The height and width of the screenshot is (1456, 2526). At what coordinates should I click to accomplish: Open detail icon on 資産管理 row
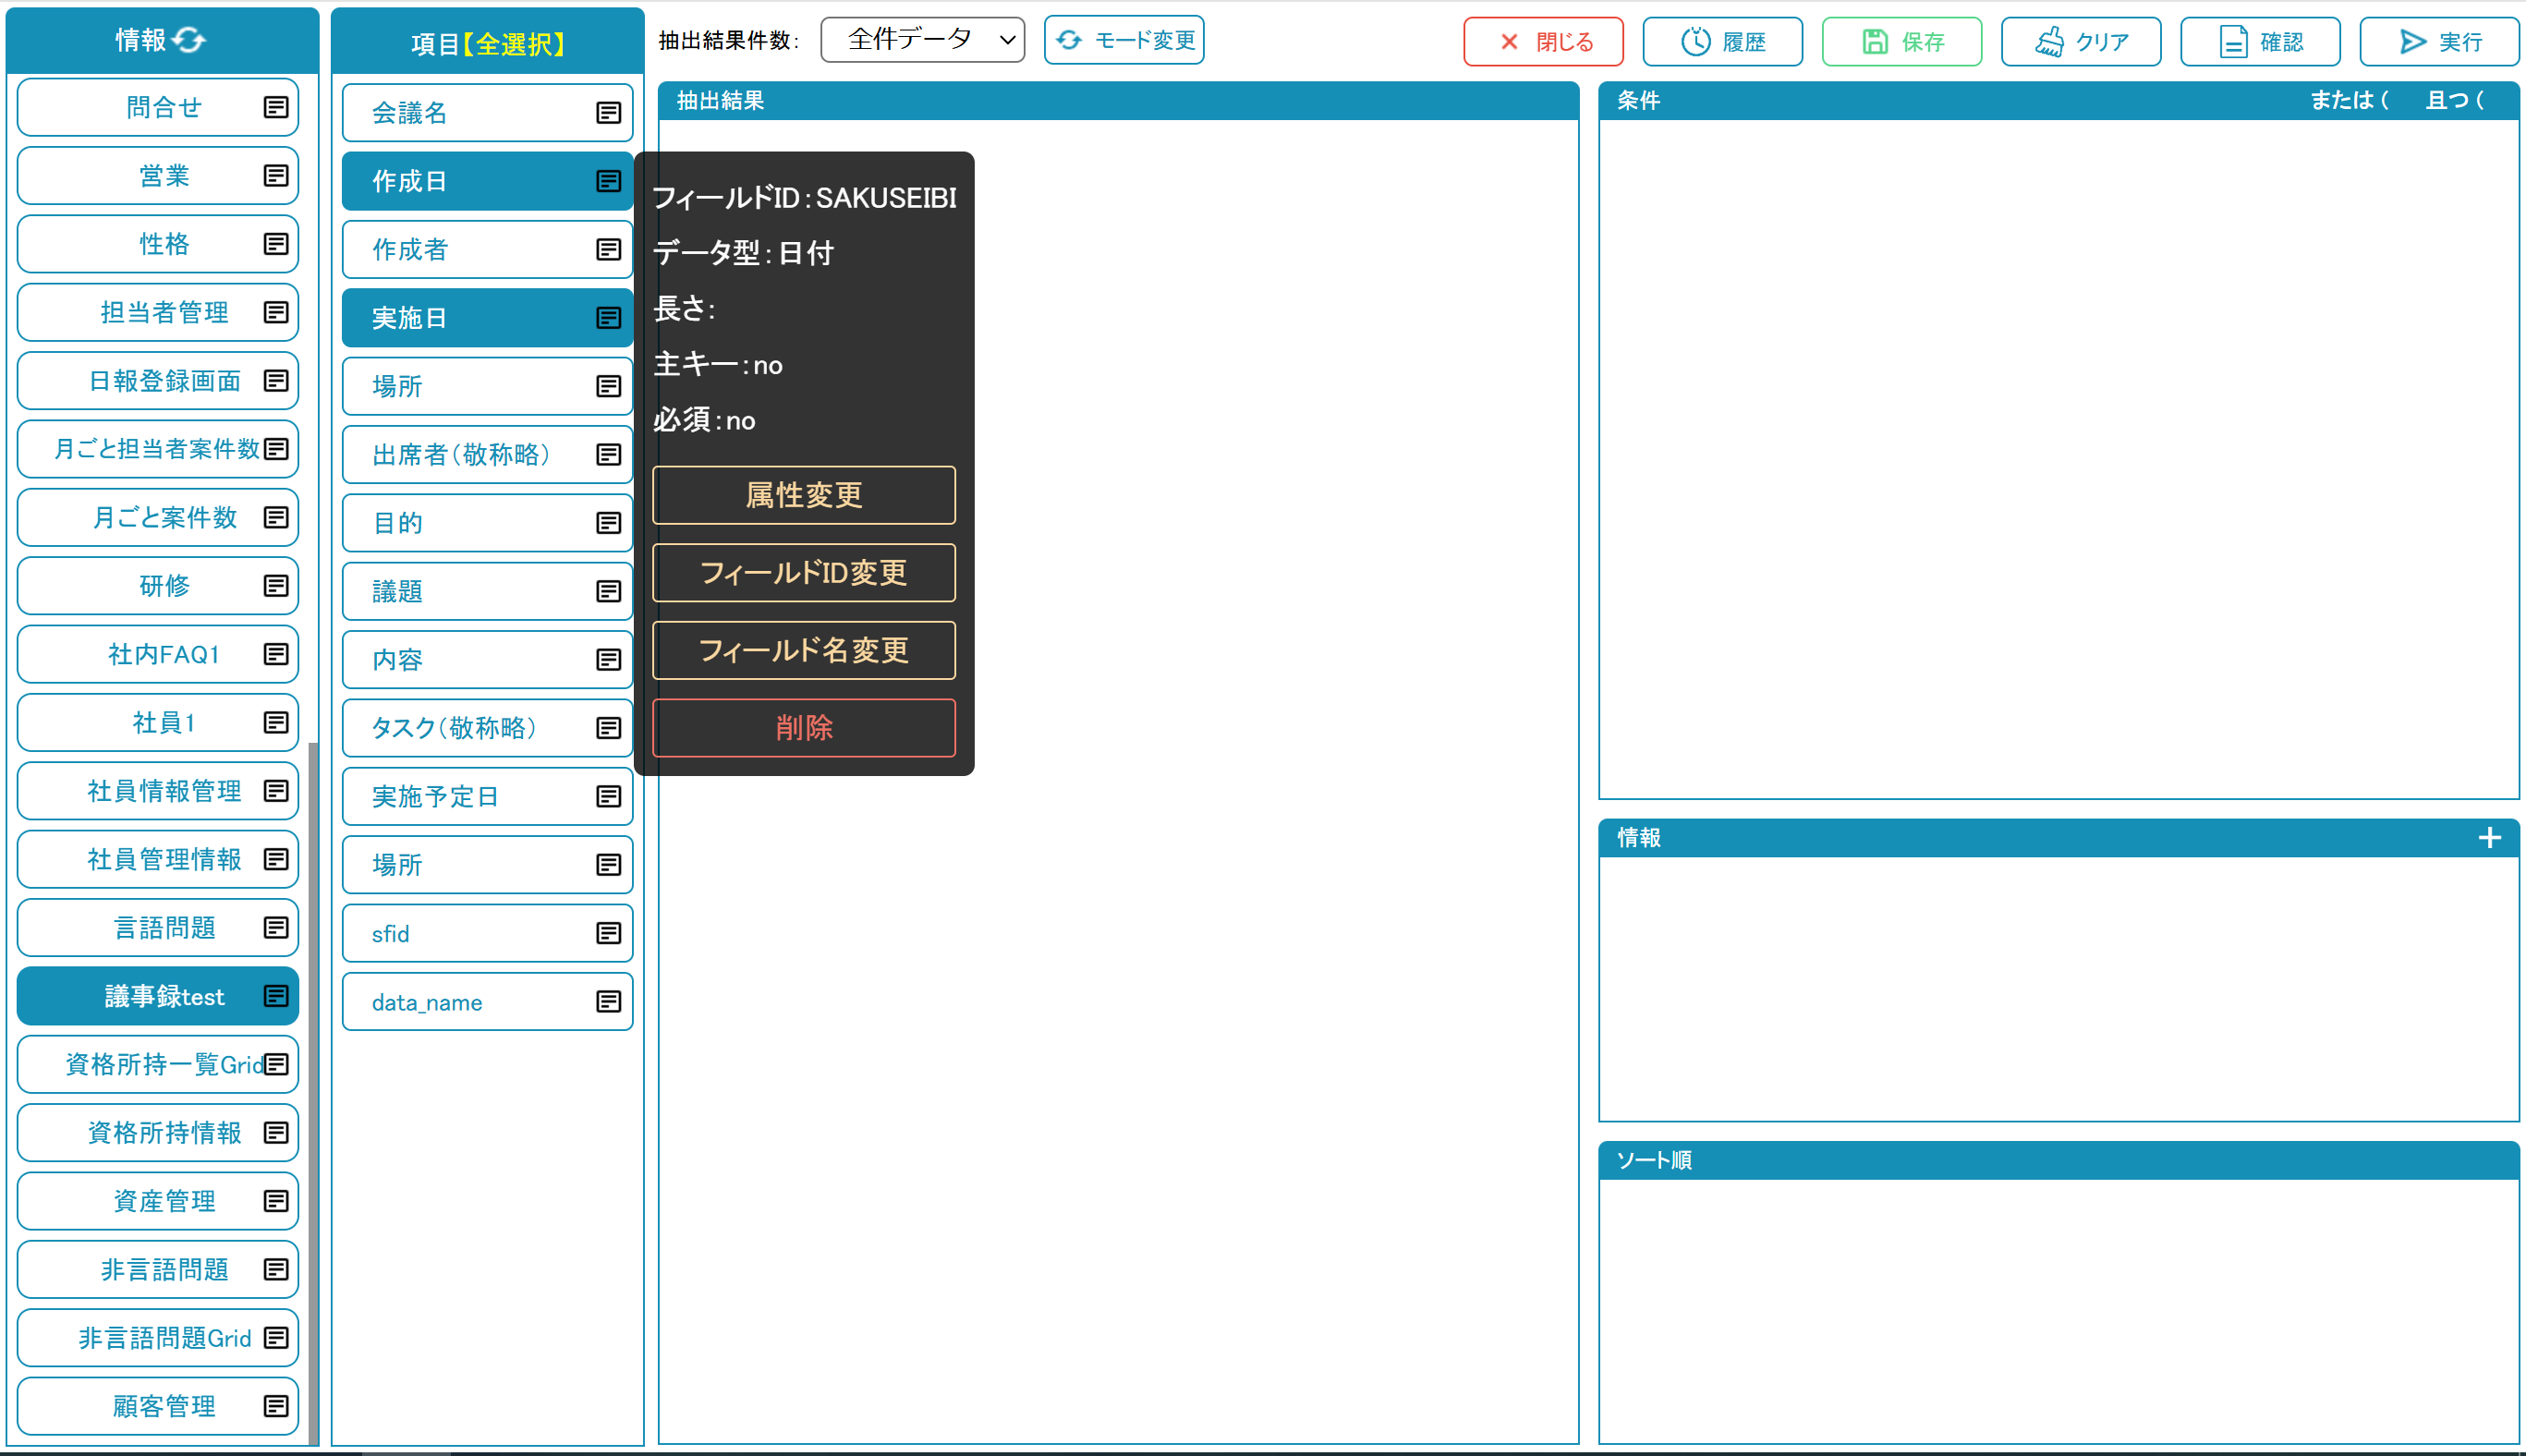point(276,1201)
